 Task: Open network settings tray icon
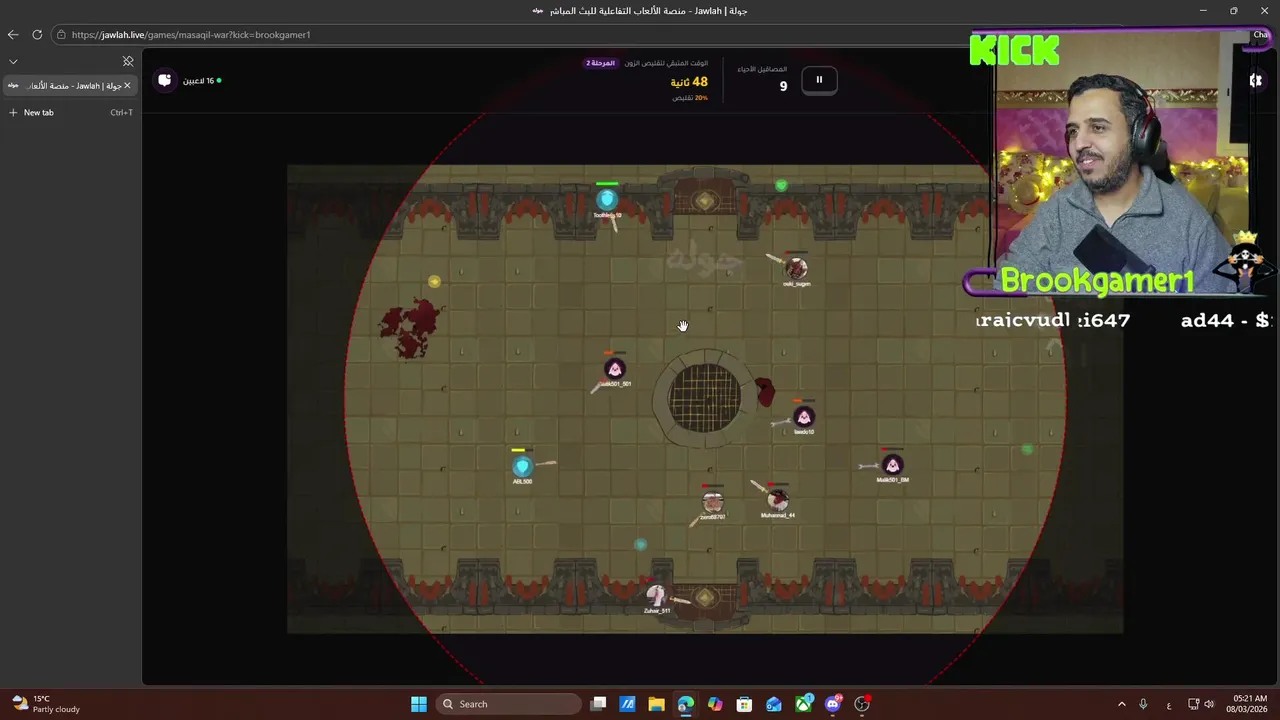tap(1194, 704)
